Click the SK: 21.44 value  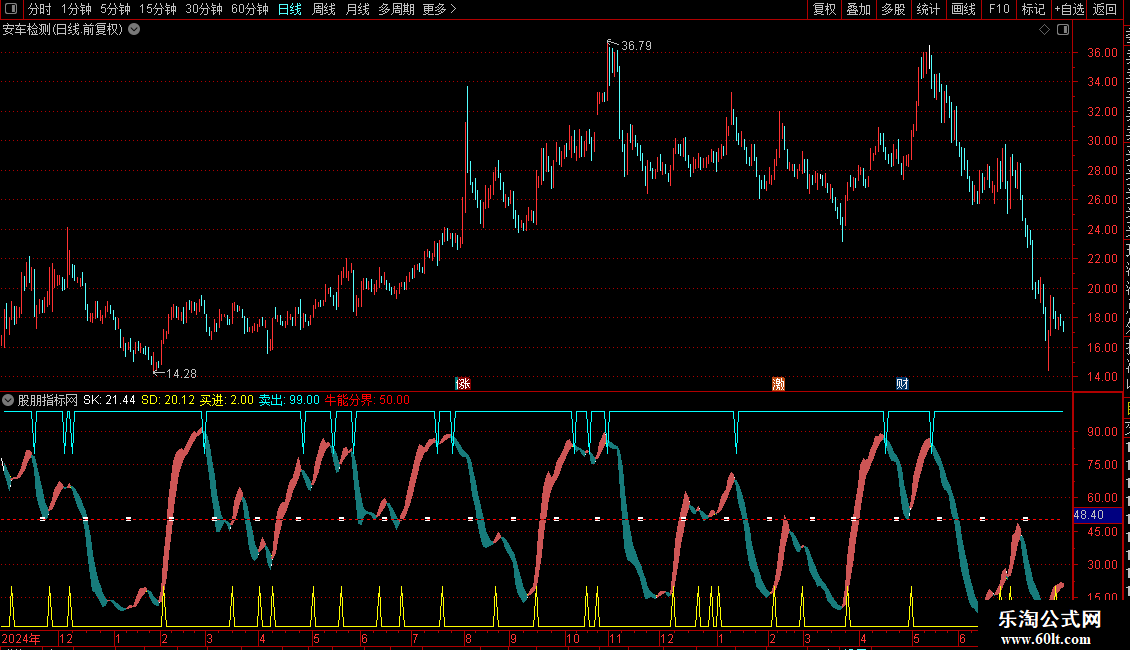tap(109, 400)
